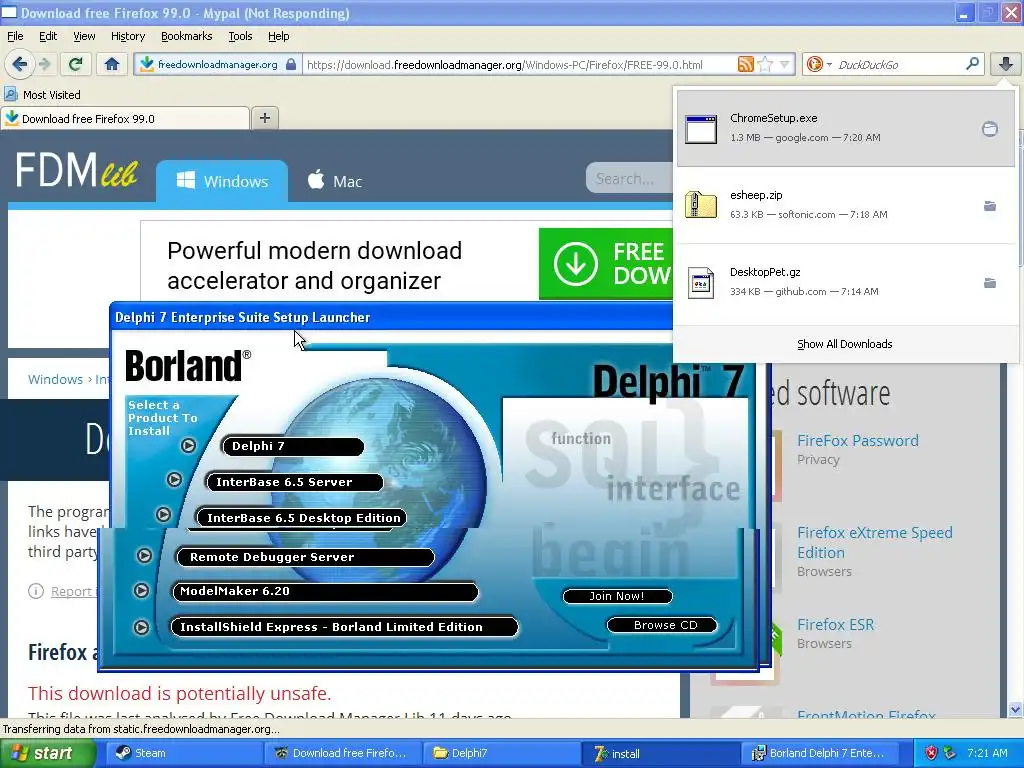This screenshot has width=1024, height=768.
Task: Toggle the Downloads toolbar arrow button
Action: [1006, 64]
